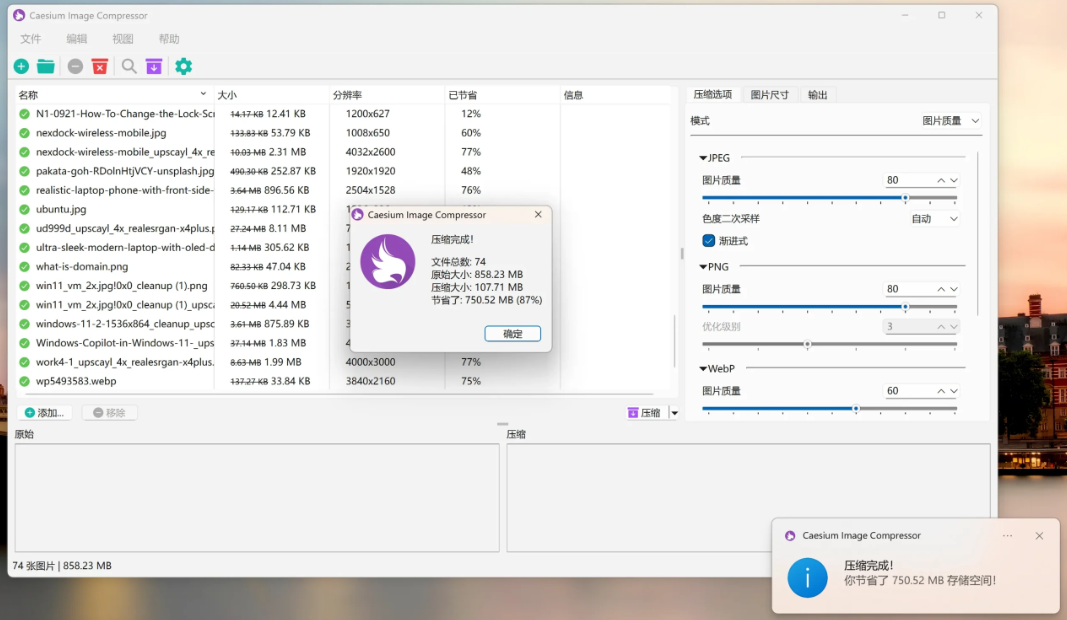Click the 确定 button in the dialog

(512, 334)
